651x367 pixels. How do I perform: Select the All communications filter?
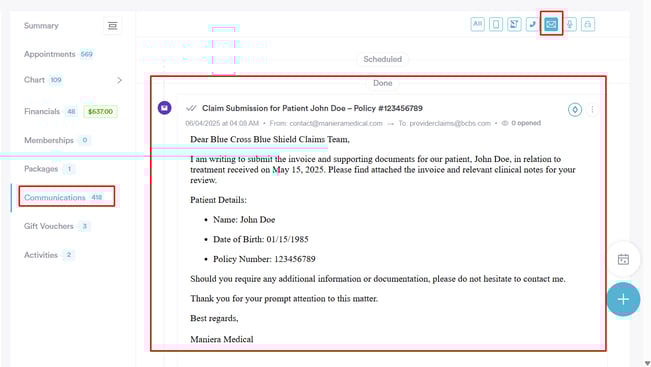point(477,24)
